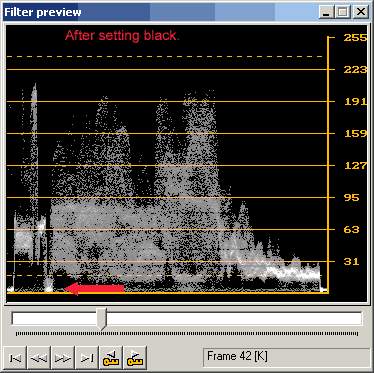Click the 159 level label
Image resolution: width=374 pixels, height=373 pixels.
click(355, 134)
